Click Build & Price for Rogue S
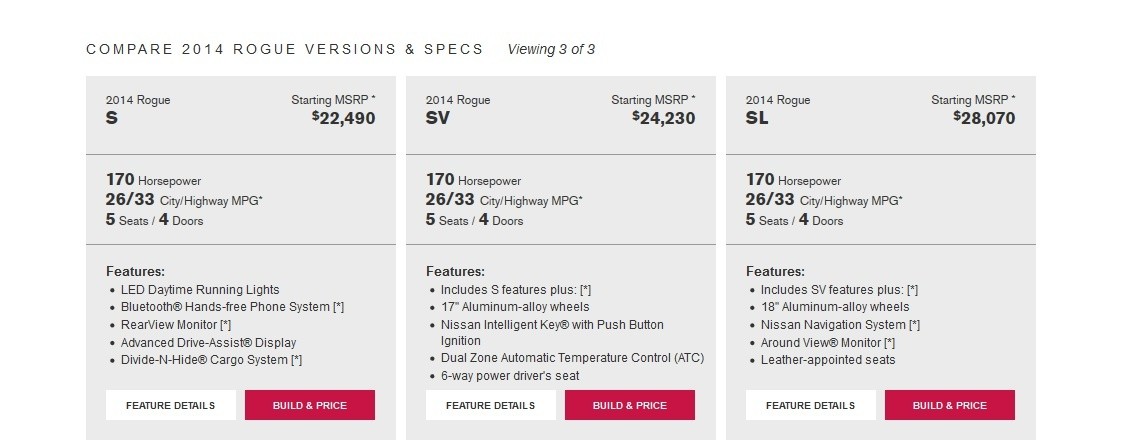This screenshot has height=441, width=1135. [310, 406]
